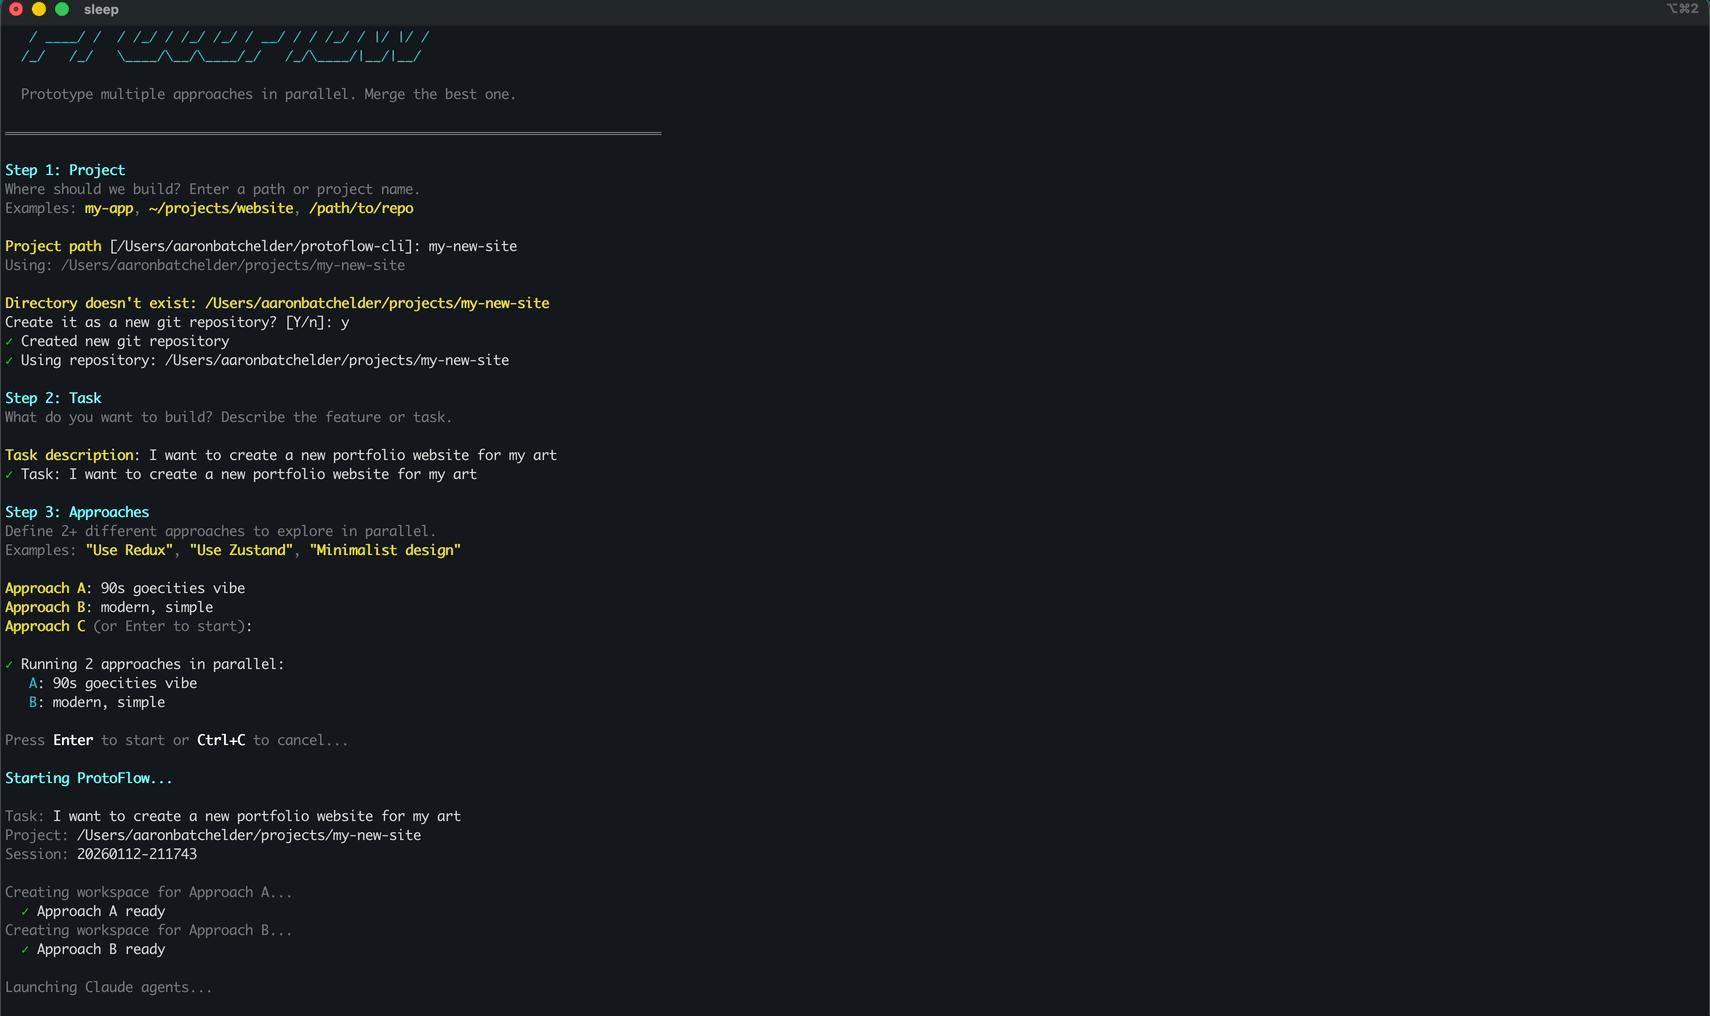Click the yellow minimize window button
The image size is (1710, 1016).
pyautogui.click(x=39, y=9)
